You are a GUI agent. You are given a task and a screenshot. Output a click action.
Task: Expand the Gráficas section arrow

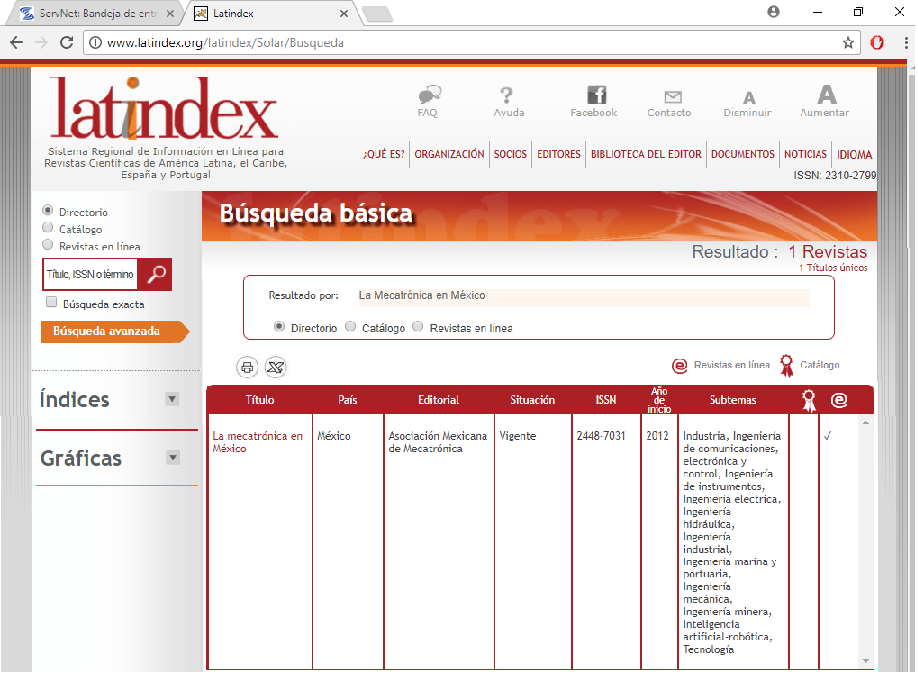coord(173,457)
